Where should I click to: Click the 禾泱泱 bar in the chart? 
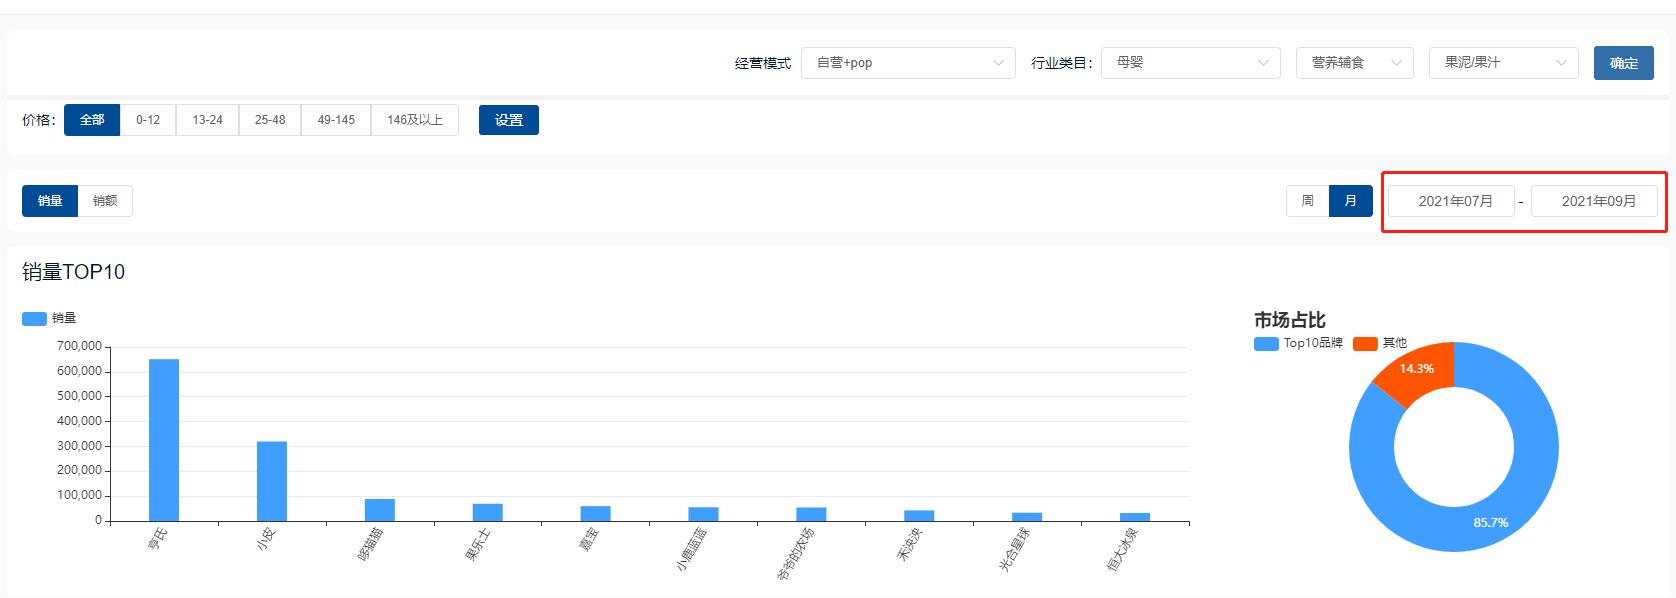(919, 516)
